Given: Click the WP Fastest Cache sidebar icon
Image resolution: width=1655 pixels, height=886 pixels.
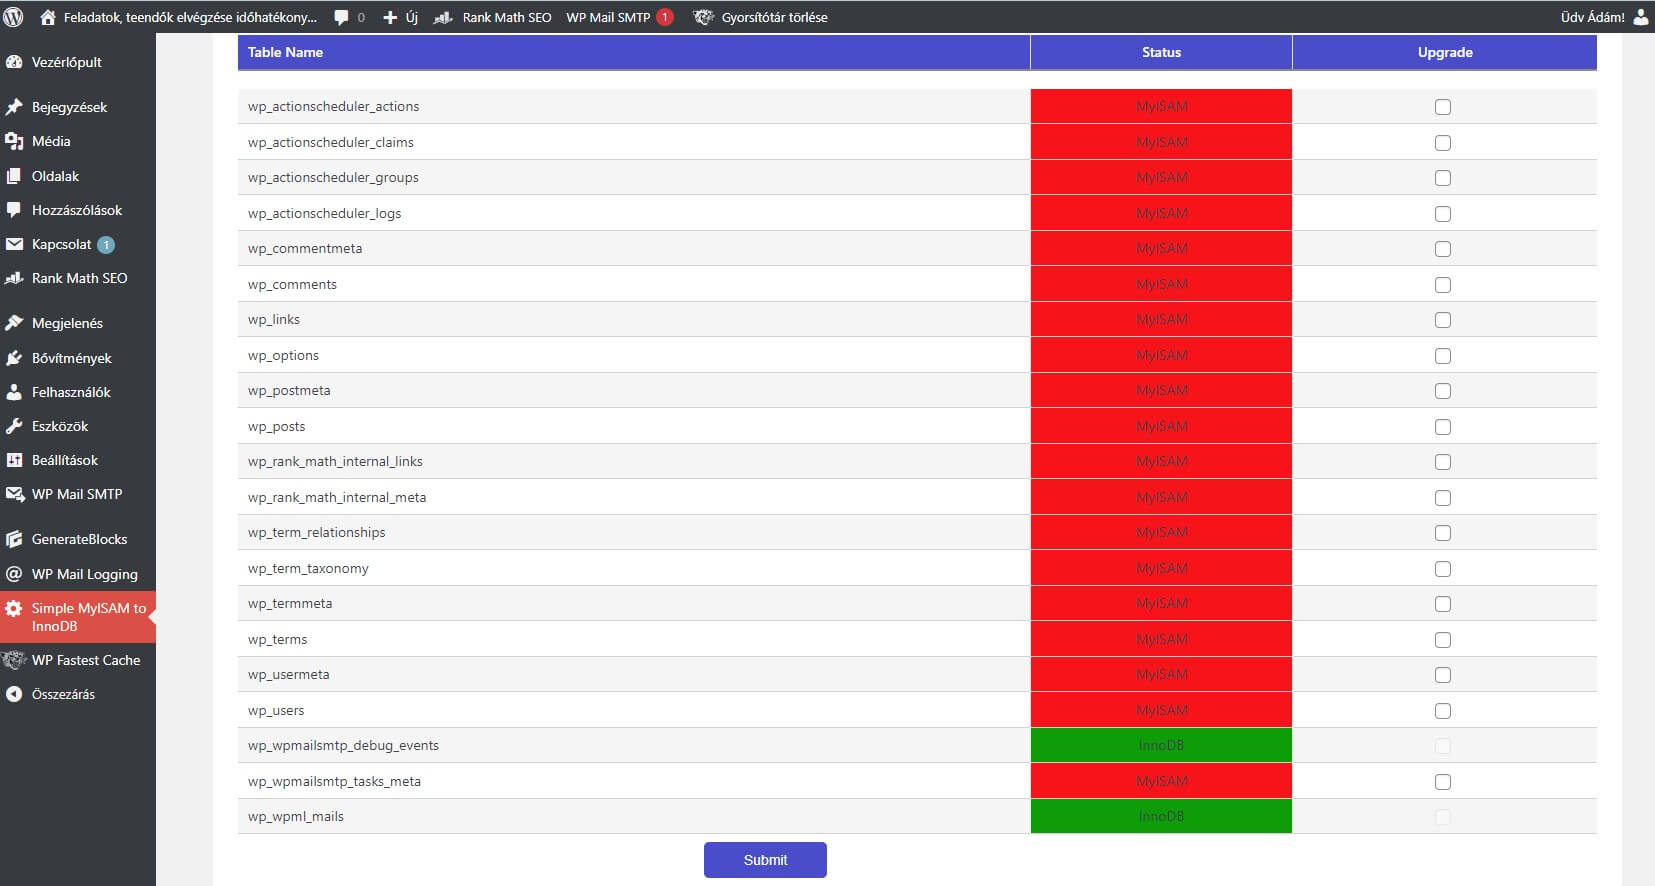Looking at the screenshot, I should pos(14,660).
